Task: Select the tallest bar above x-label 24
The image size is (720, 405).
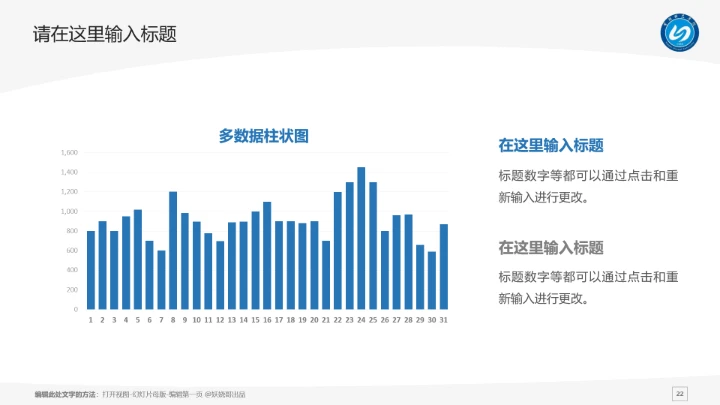Action: [x=361, y=238]
